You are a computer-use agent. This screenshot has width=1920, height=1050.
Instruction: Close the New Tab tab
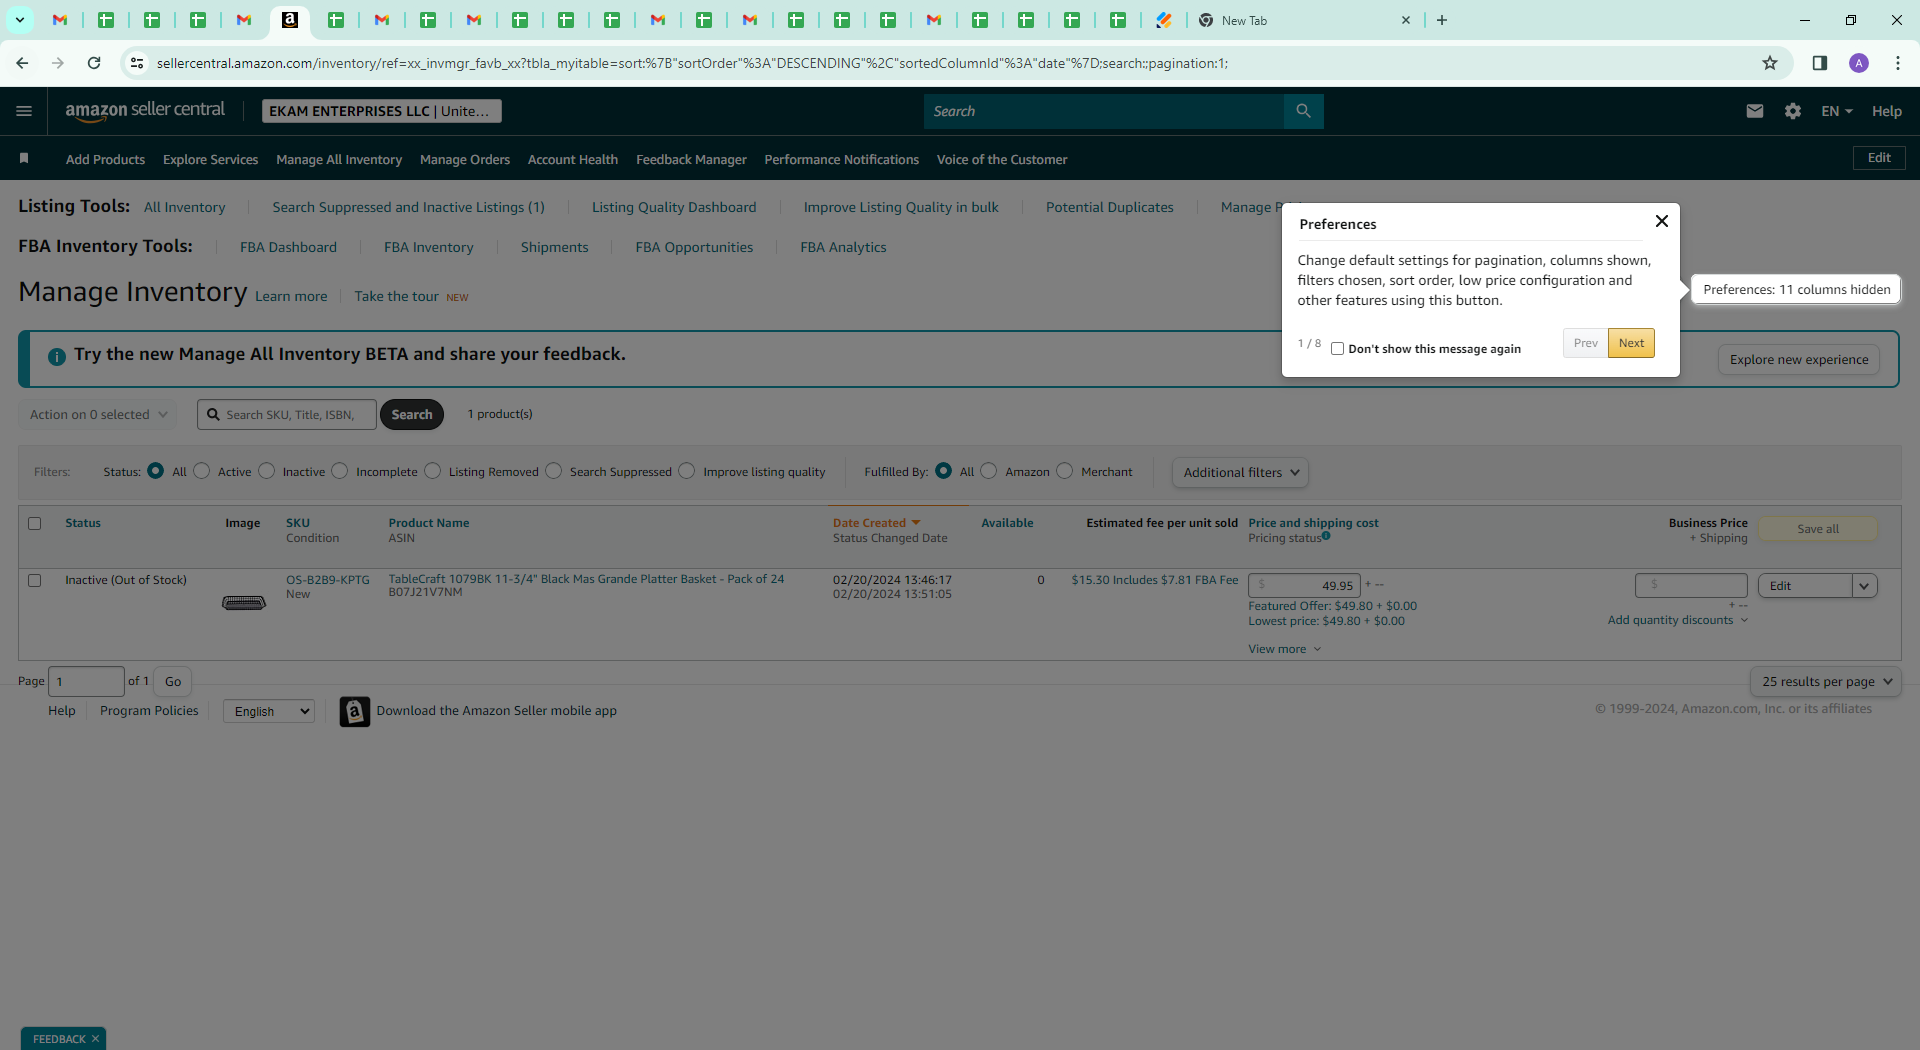point(1406,20)
